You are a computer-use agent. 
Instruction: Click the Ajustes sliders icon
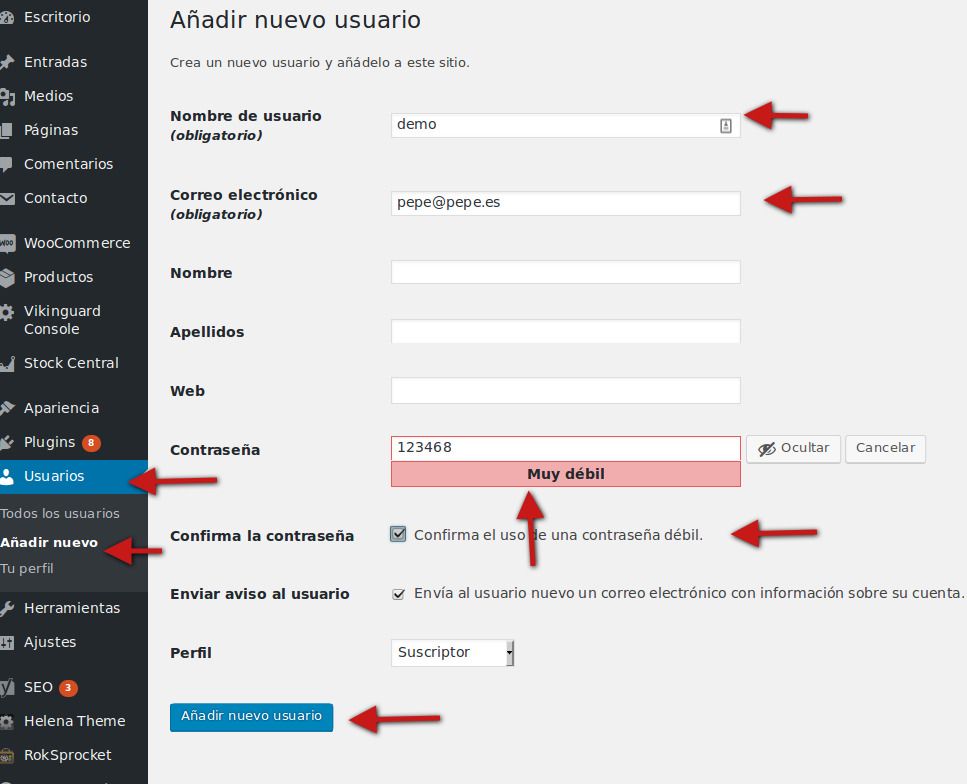click(7, 643)
